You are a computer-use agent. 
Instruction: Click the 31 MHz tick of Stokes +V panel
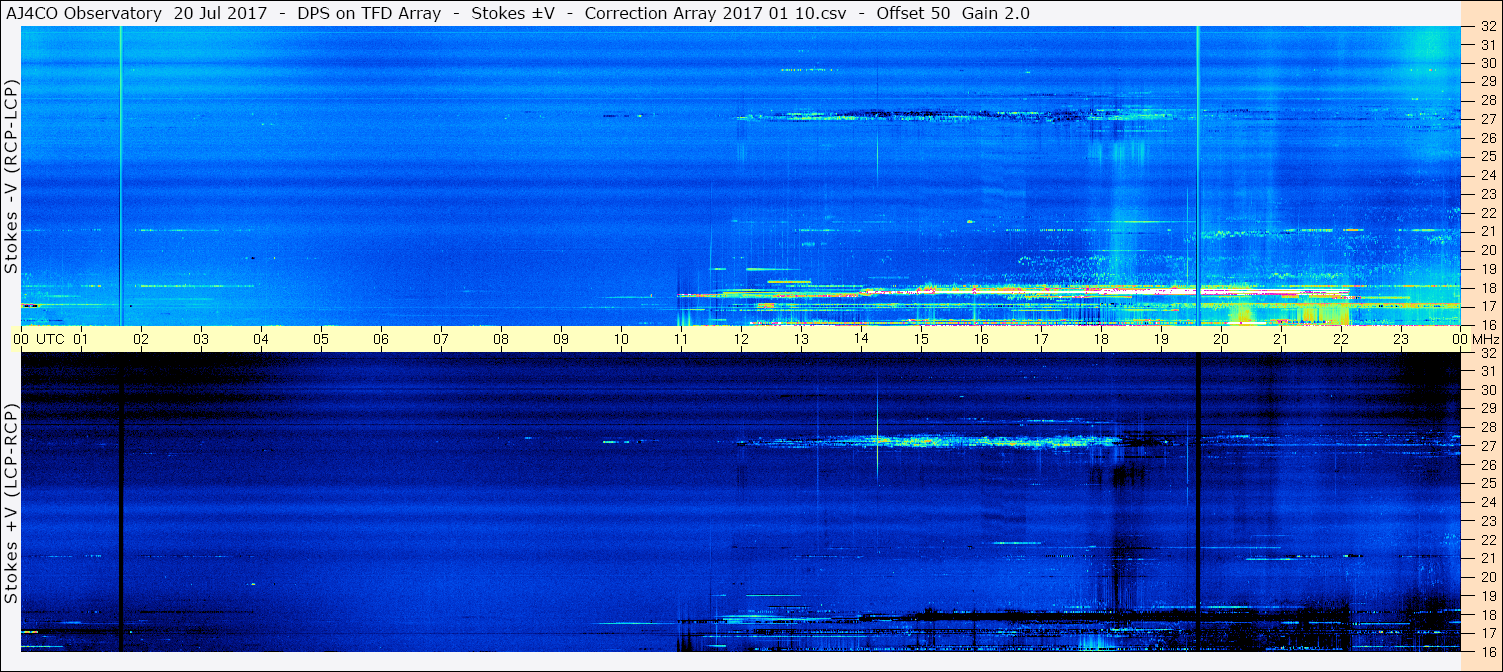click(1487, 371)
